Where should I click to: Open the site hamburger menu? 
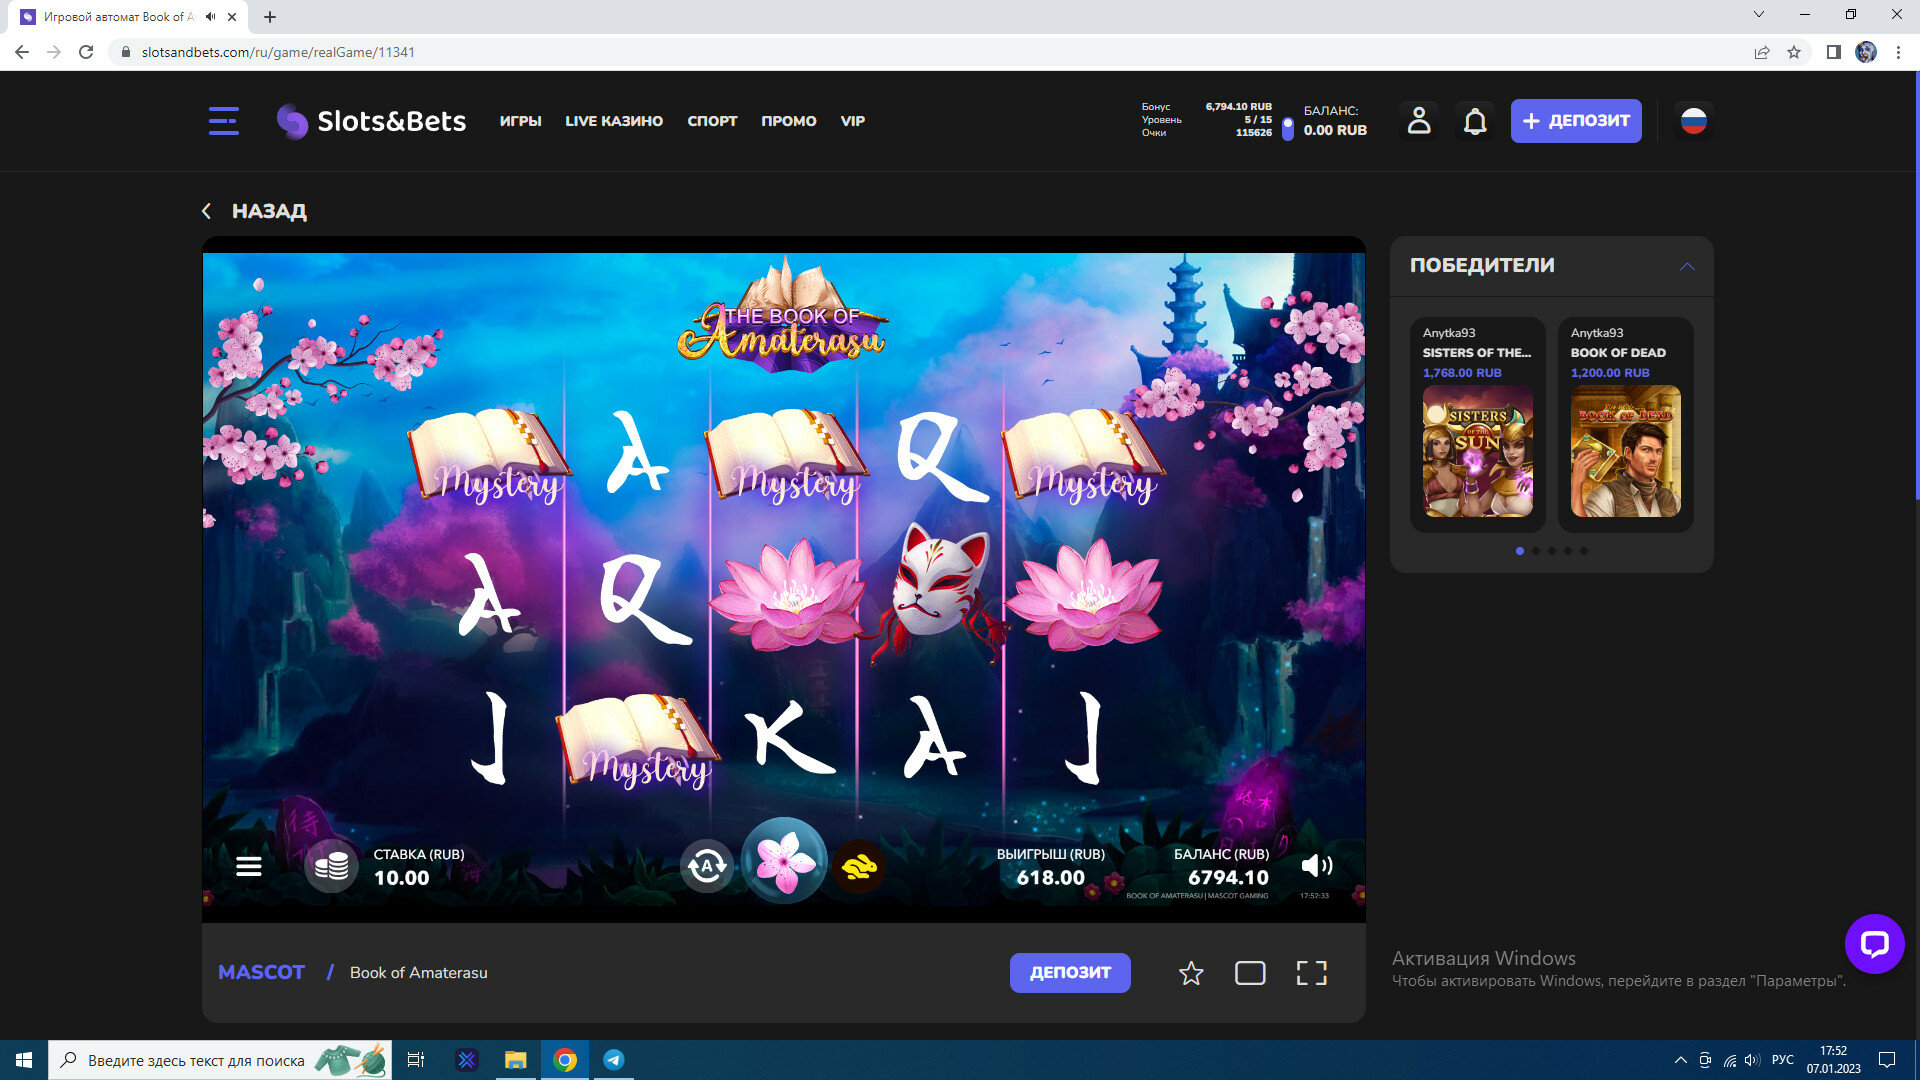coord(223,121)
